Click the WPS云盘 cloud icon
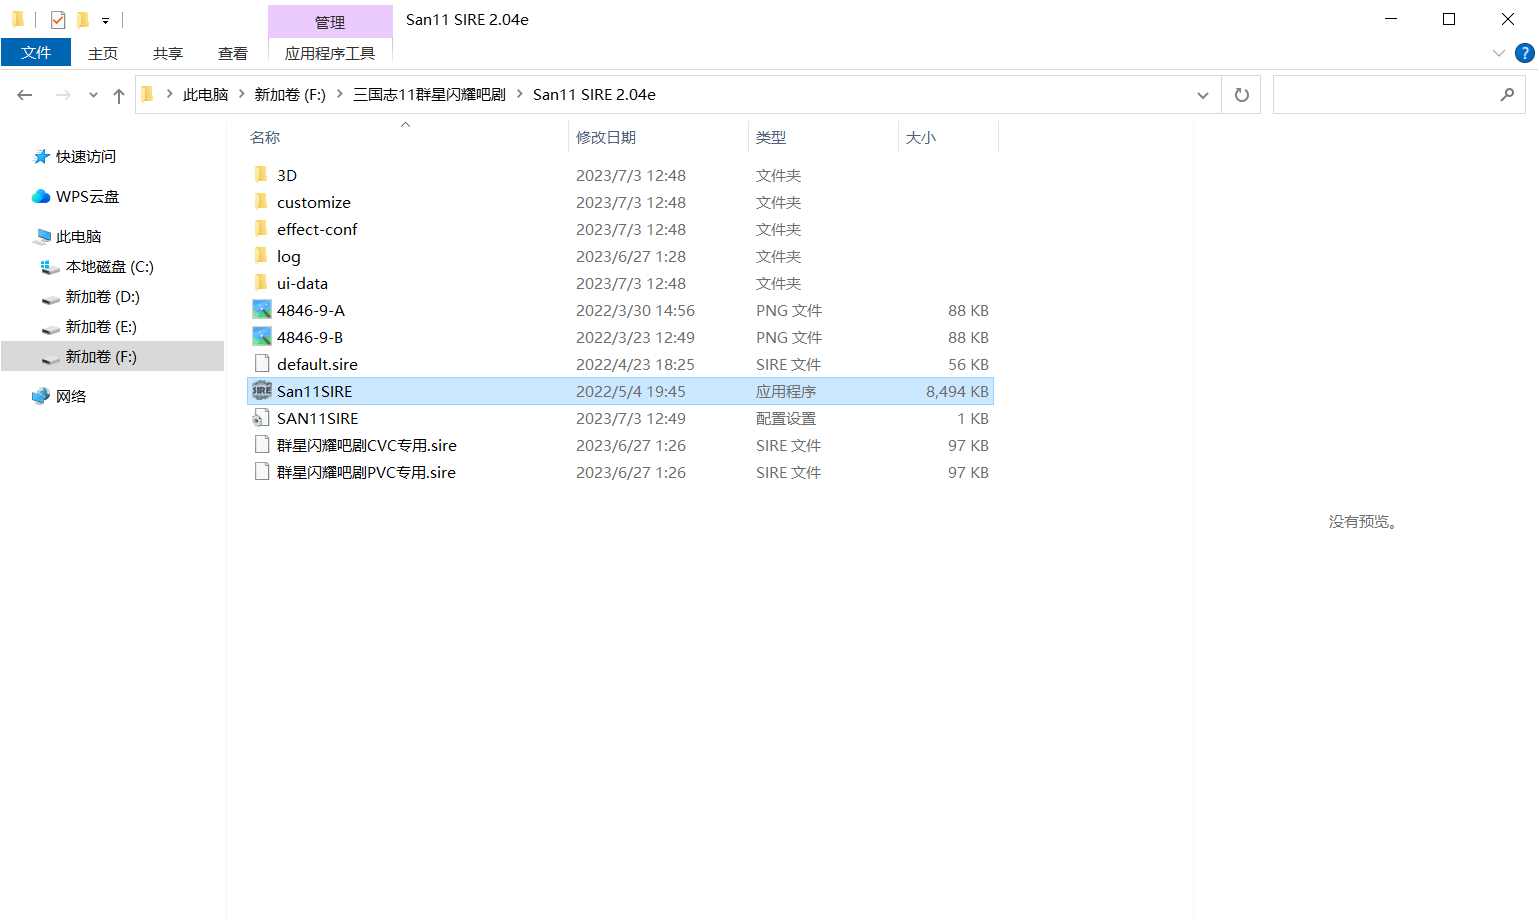Image resolution: width=1539 pixels, height=923 pixels. pyautogui.click(x=41, y=197)
